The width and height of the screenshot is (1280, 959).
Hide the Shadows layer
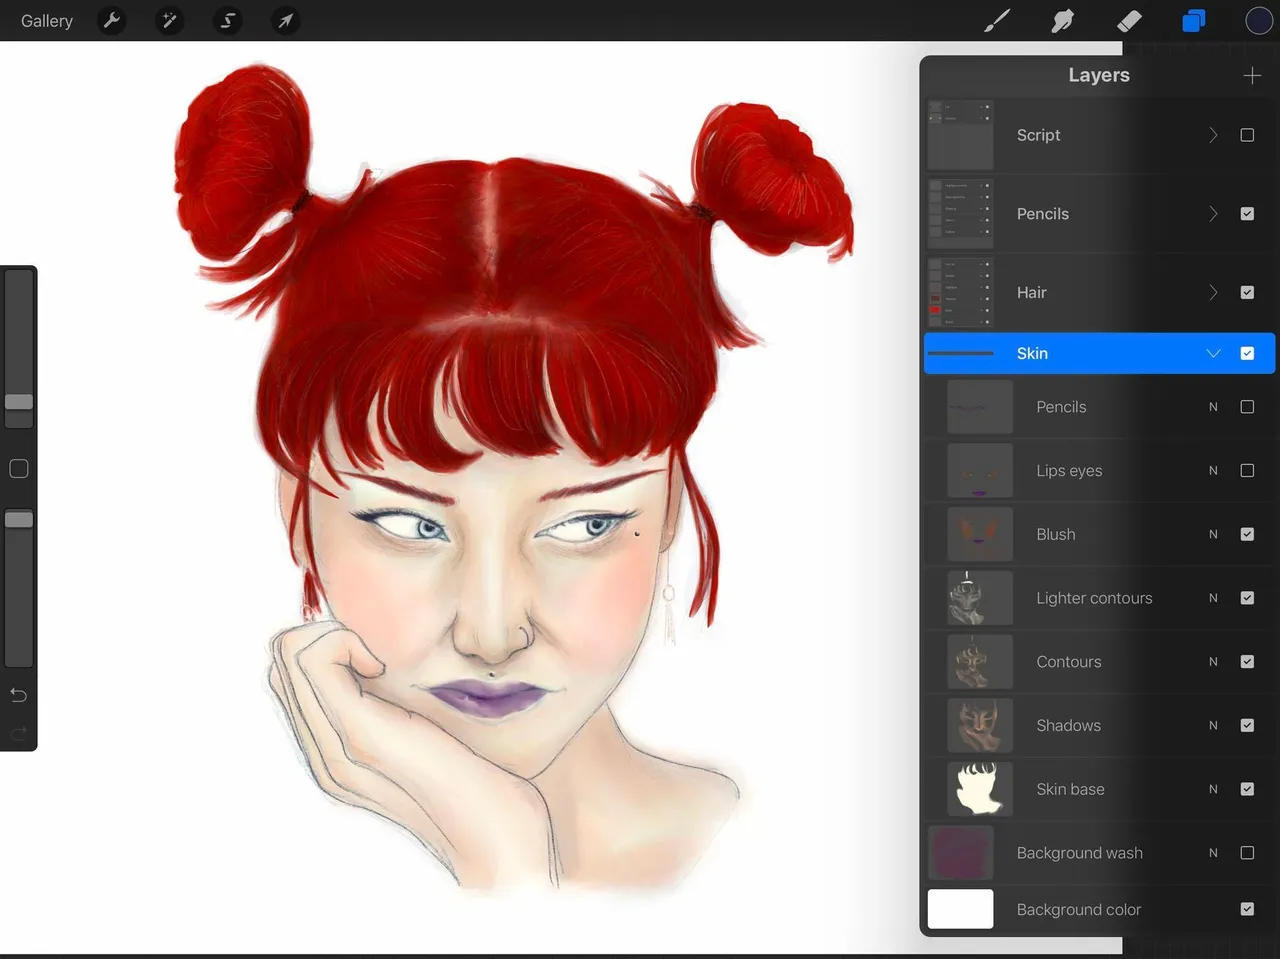(1247, 726)
